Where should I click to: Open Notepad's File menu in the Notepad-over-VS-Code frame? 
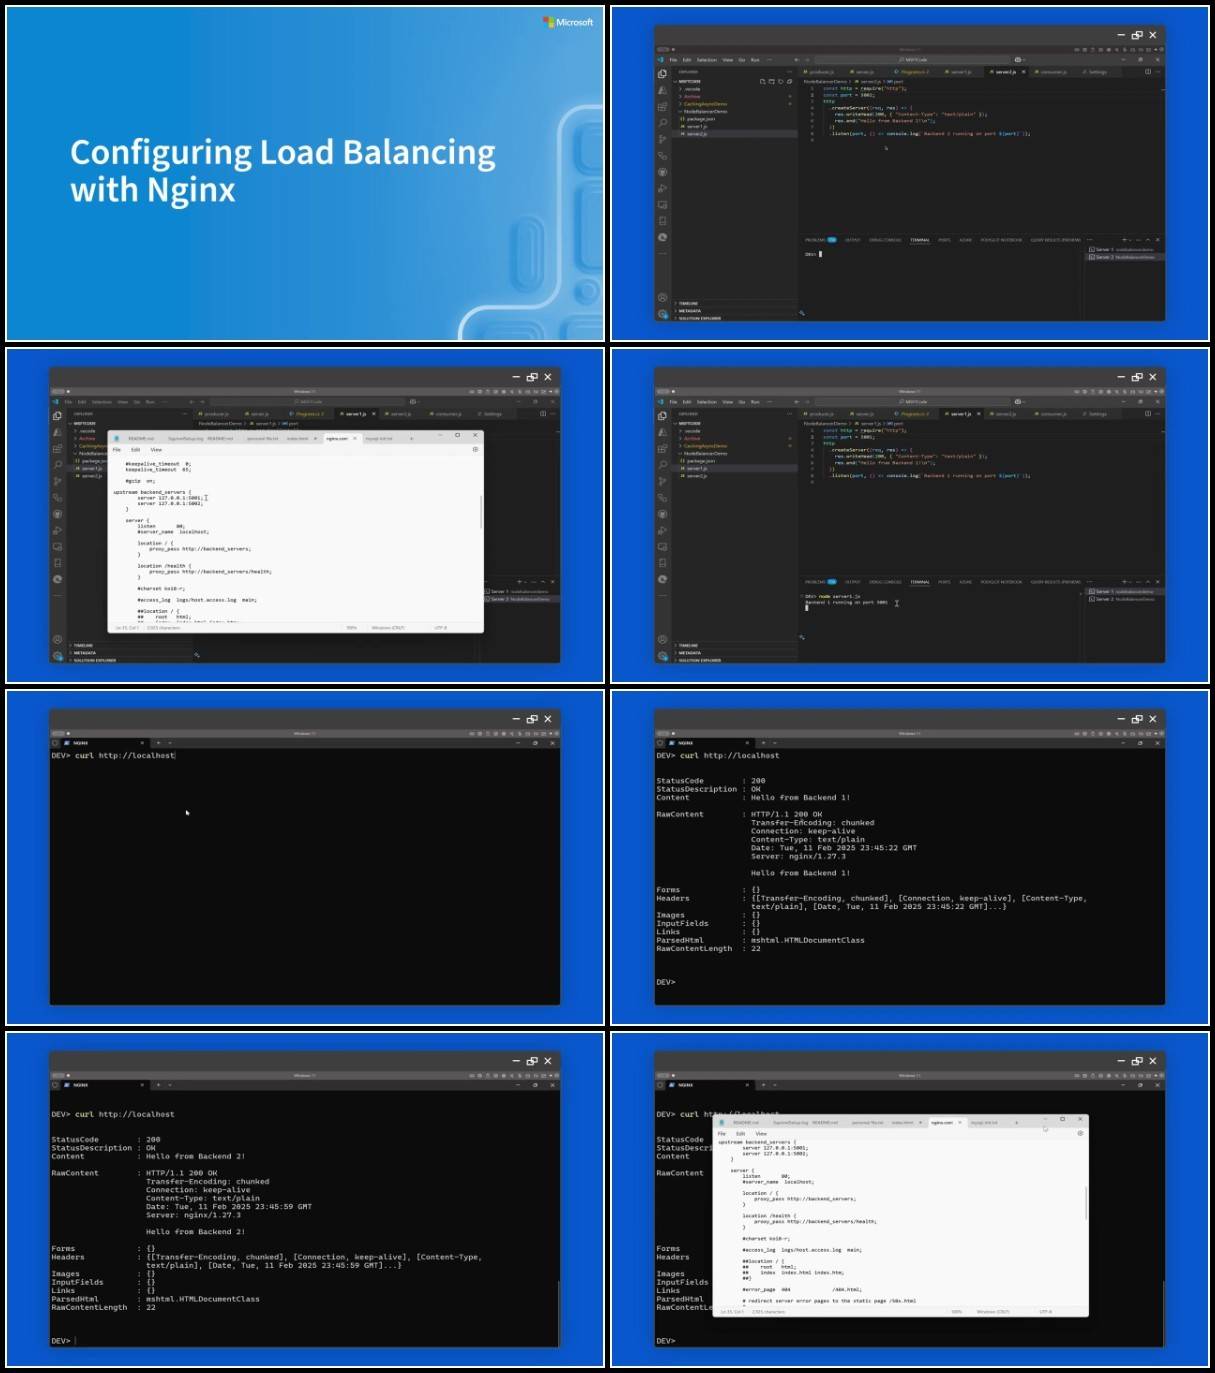(117, 450)
